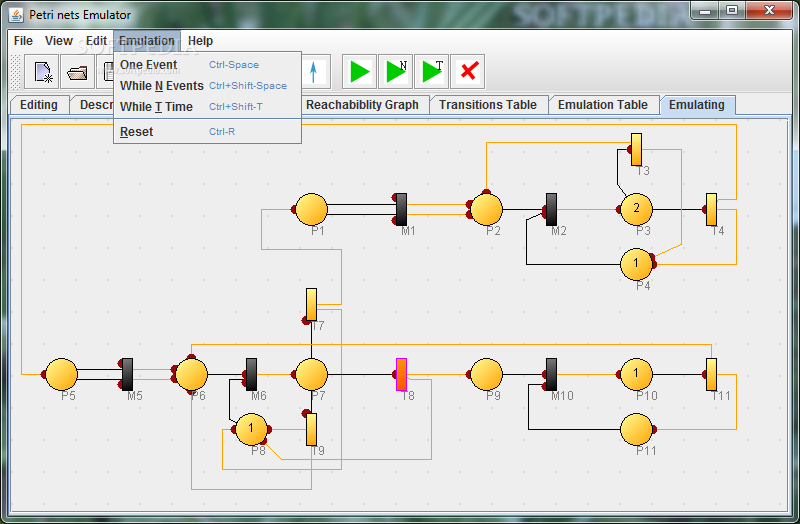Image resolution: width=800 pixels, height=524 pixels.
Task: Click the yellow transition T9
Action: point(311,430)
